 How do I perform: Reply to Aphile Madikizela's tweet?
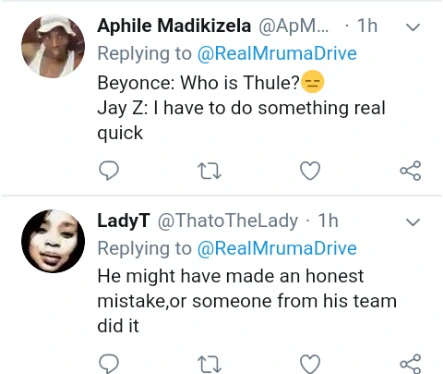tap(109, 170)
